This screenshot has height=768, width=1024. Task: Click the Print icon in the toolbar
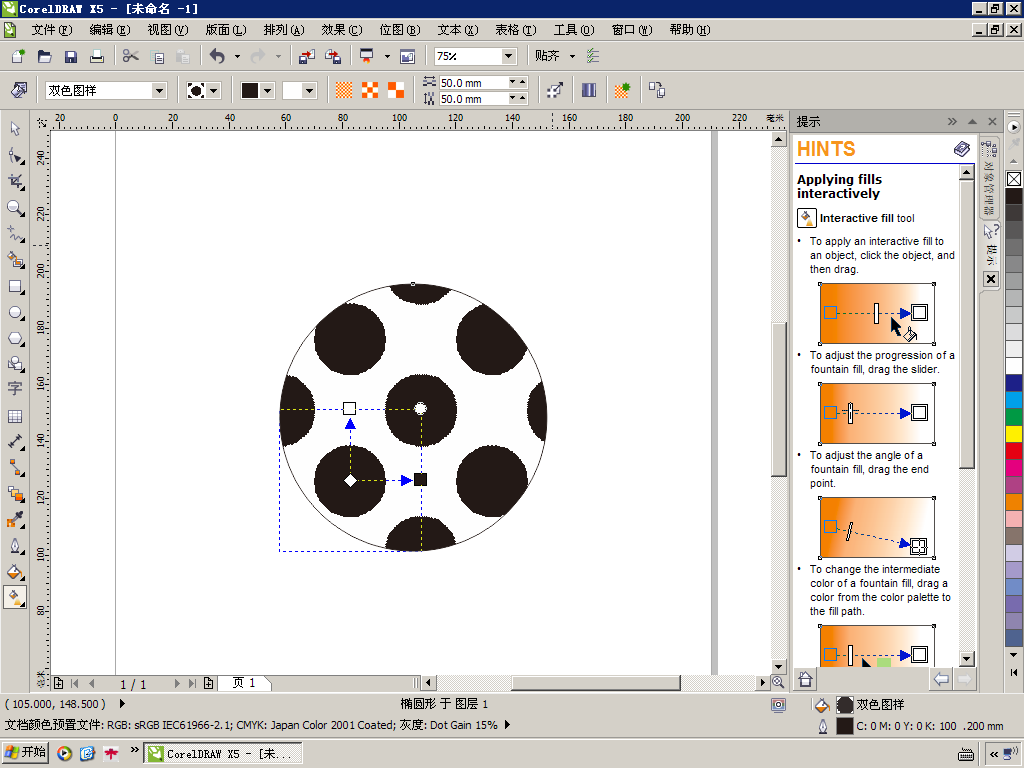pos(97,56)
